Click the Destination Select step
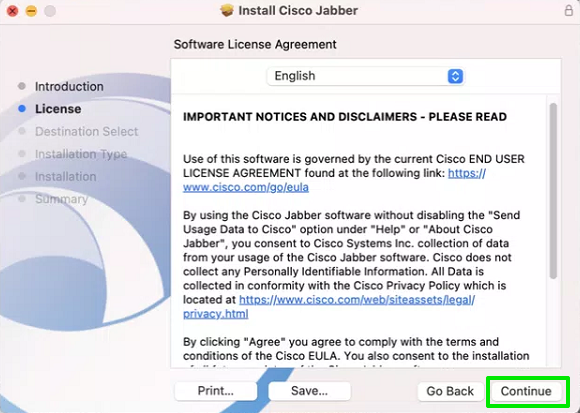This screenshot has width=580, height=413. point(87,132)
